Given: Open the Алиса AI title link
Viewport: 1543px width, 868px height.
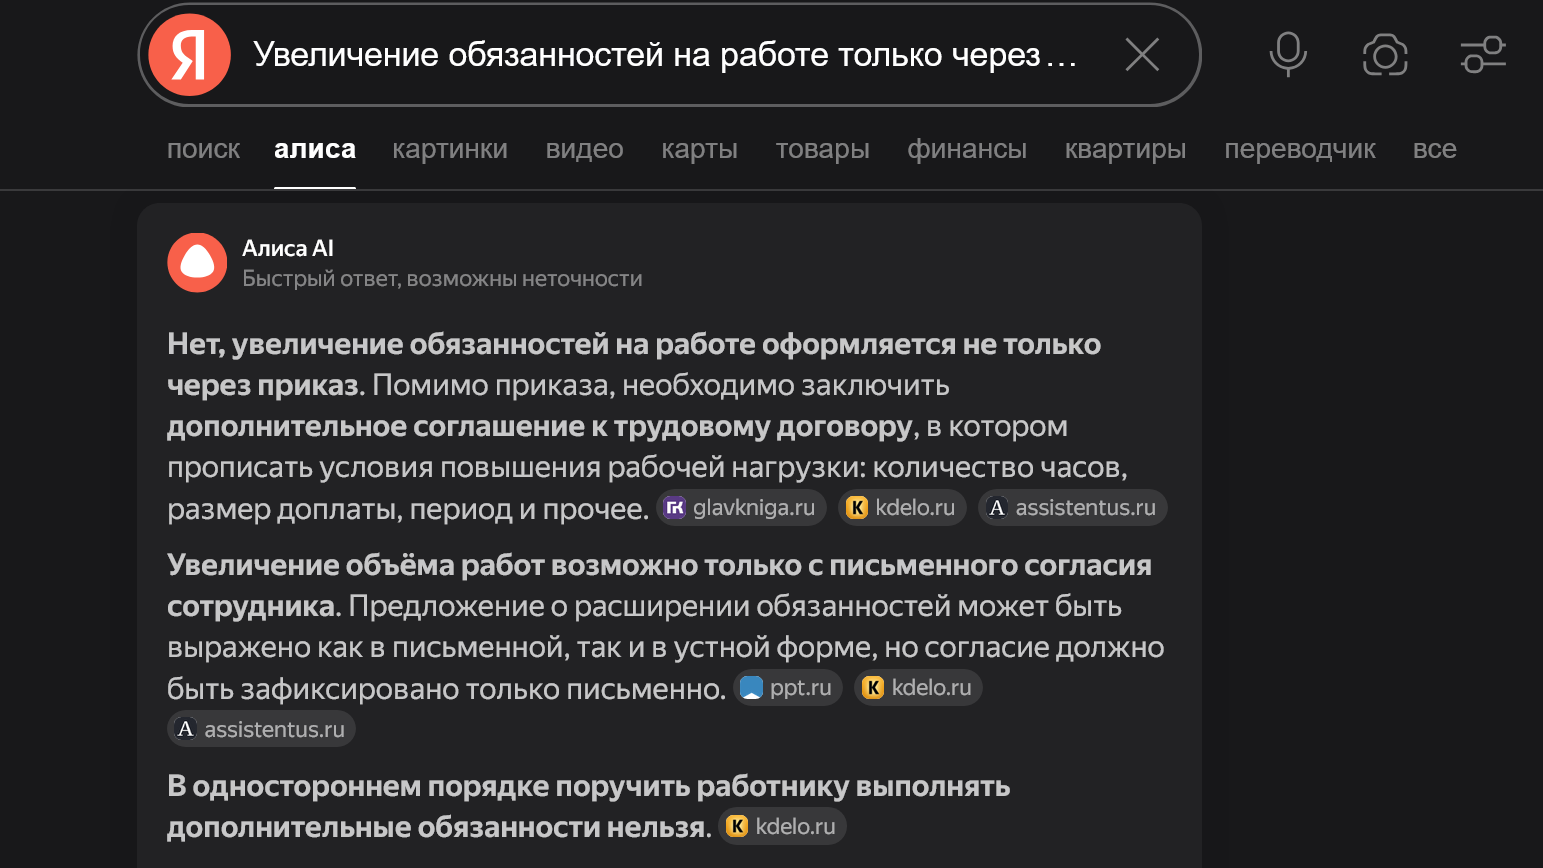Looking at the screenshot, I should 288,248.
